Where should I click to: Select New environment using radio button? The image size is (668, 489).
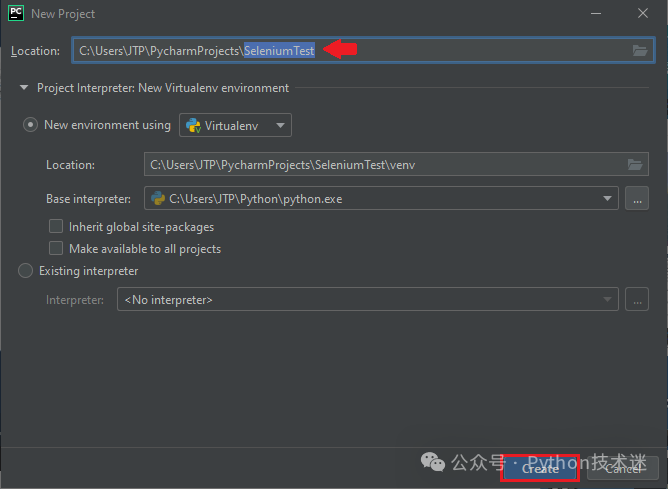point(30,125)
